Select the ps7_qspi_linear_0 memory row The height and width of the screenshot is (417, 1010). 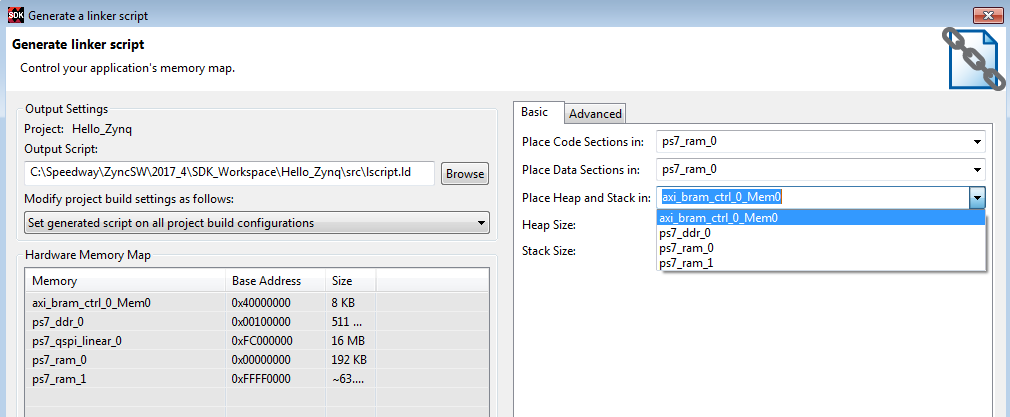point(78,340)
